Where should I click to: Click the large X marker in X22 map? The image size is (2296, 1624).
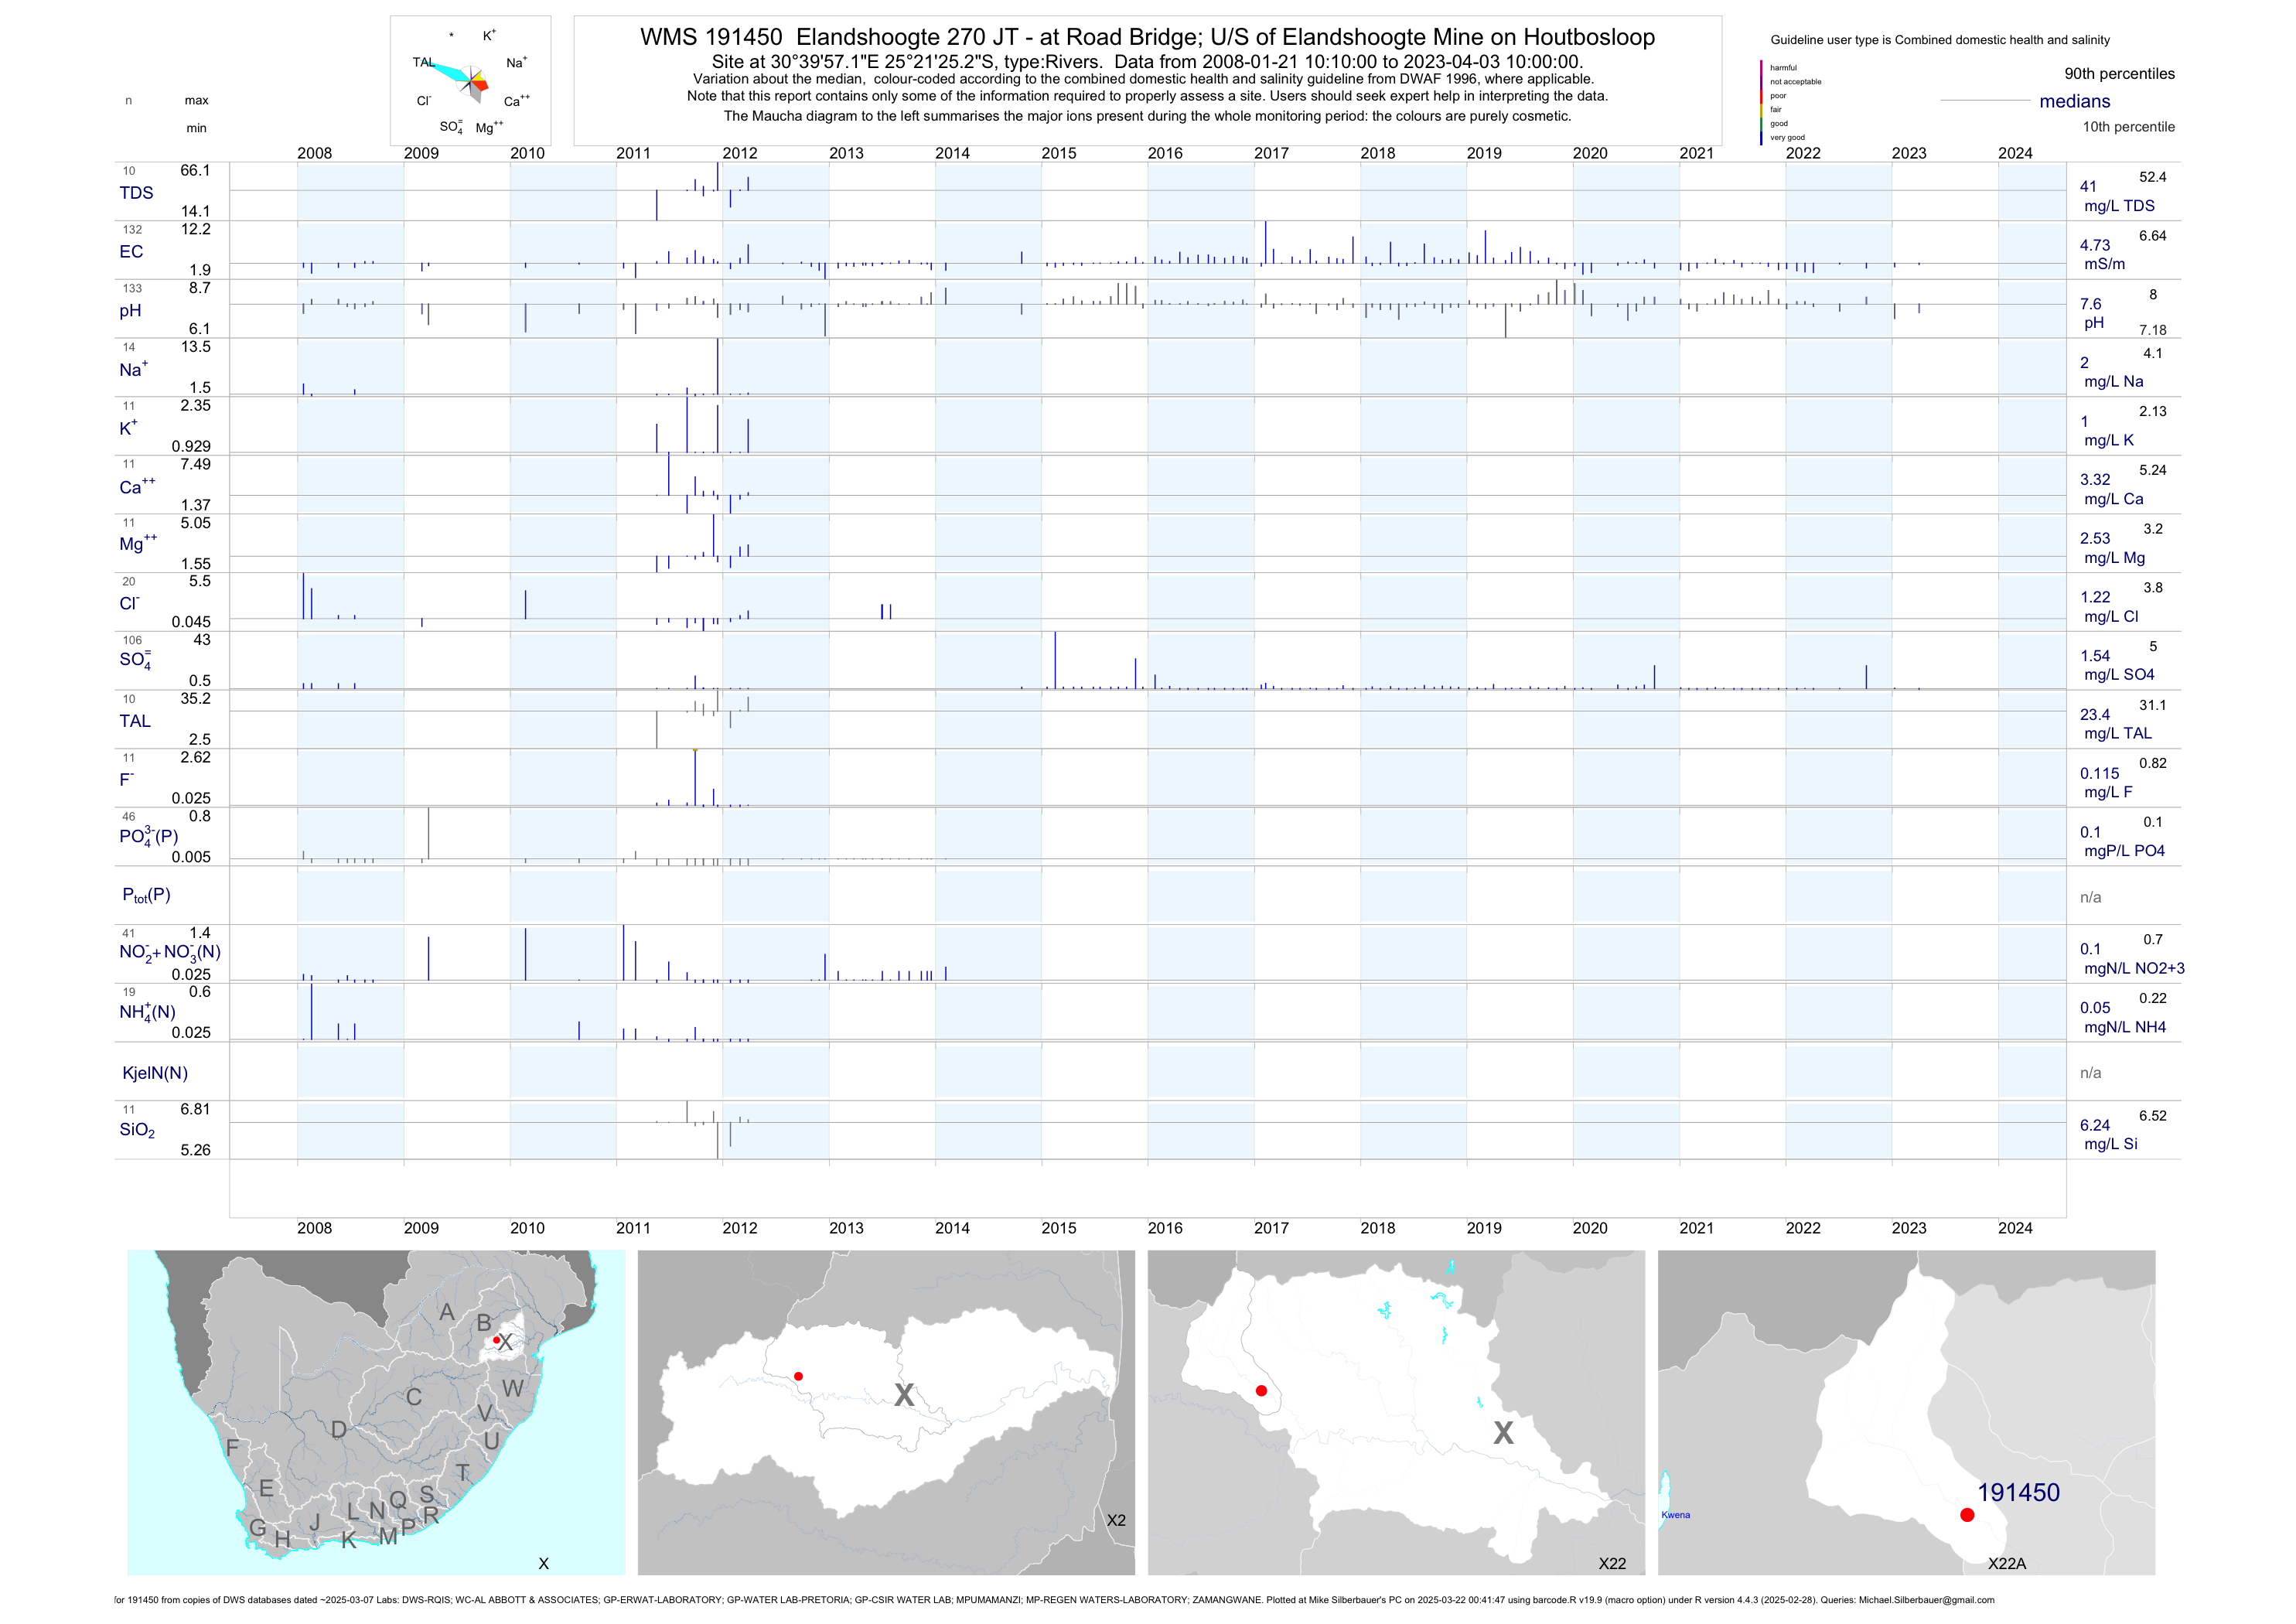1503,1433
